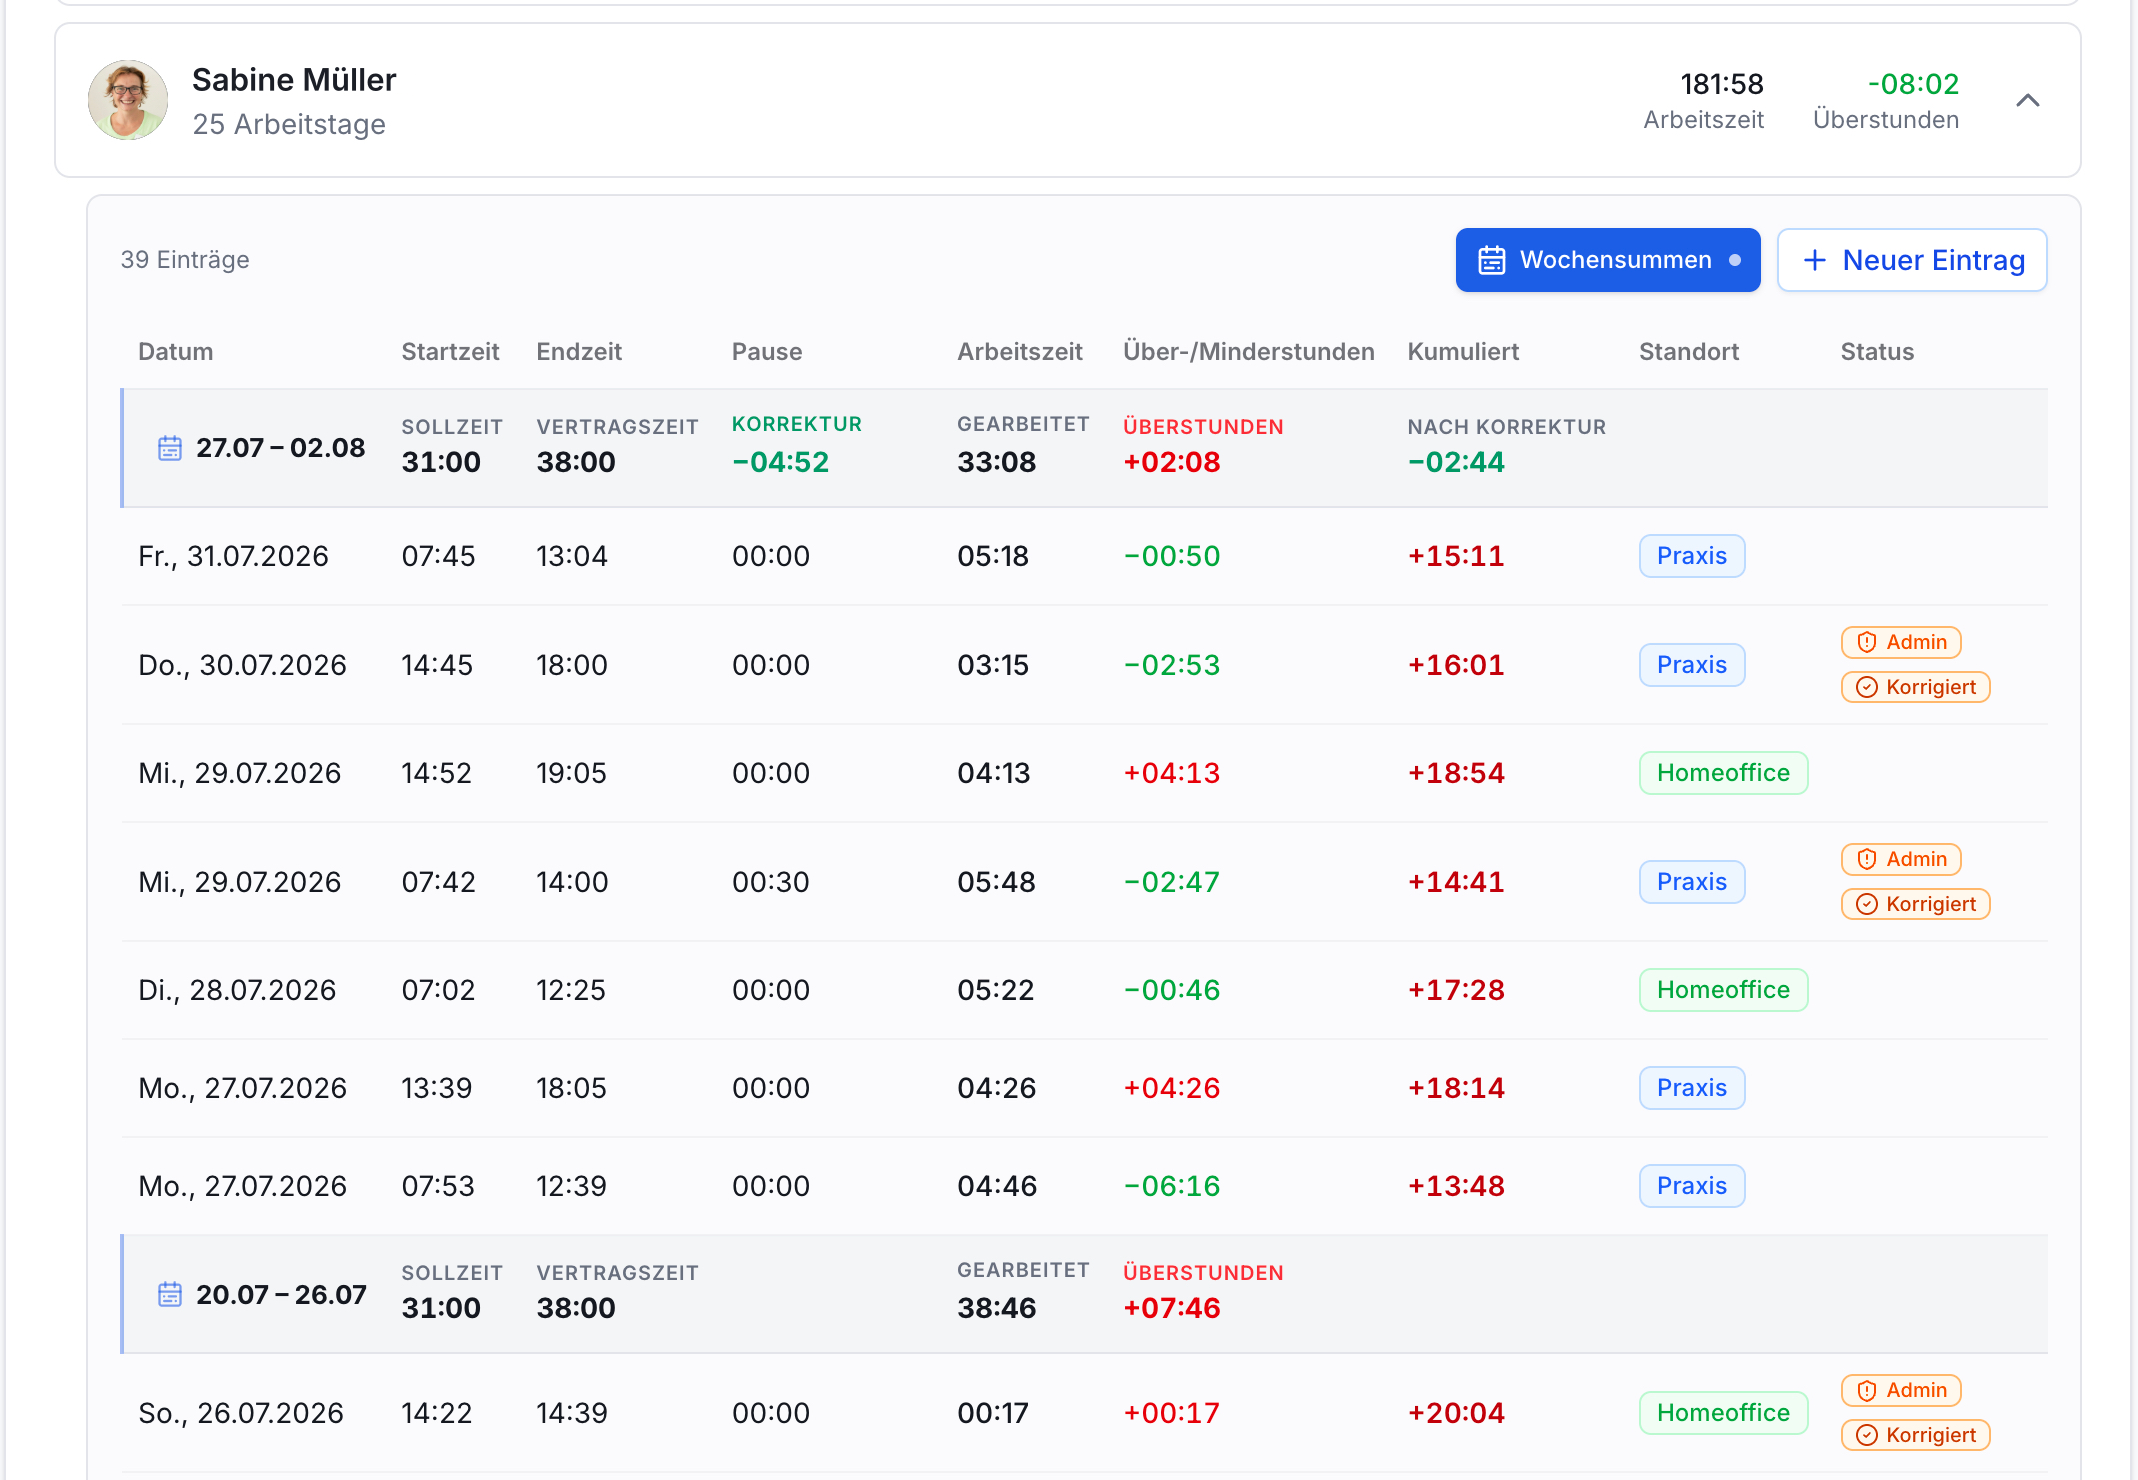Click Homeoffice tag on So., 26.07.2026 row
The width and height of the screenshot is (2138, 1480).
click(1723, 1413)
